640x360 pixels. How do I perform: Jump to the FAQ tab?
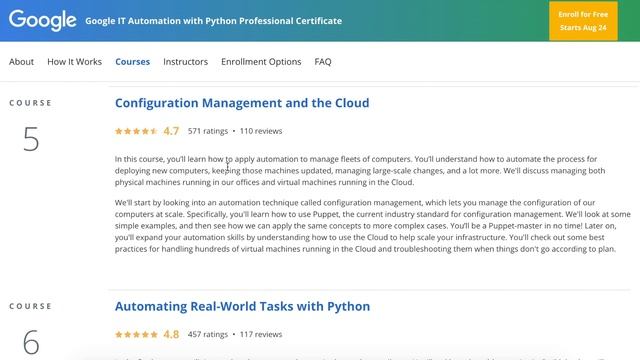point(322,62)
